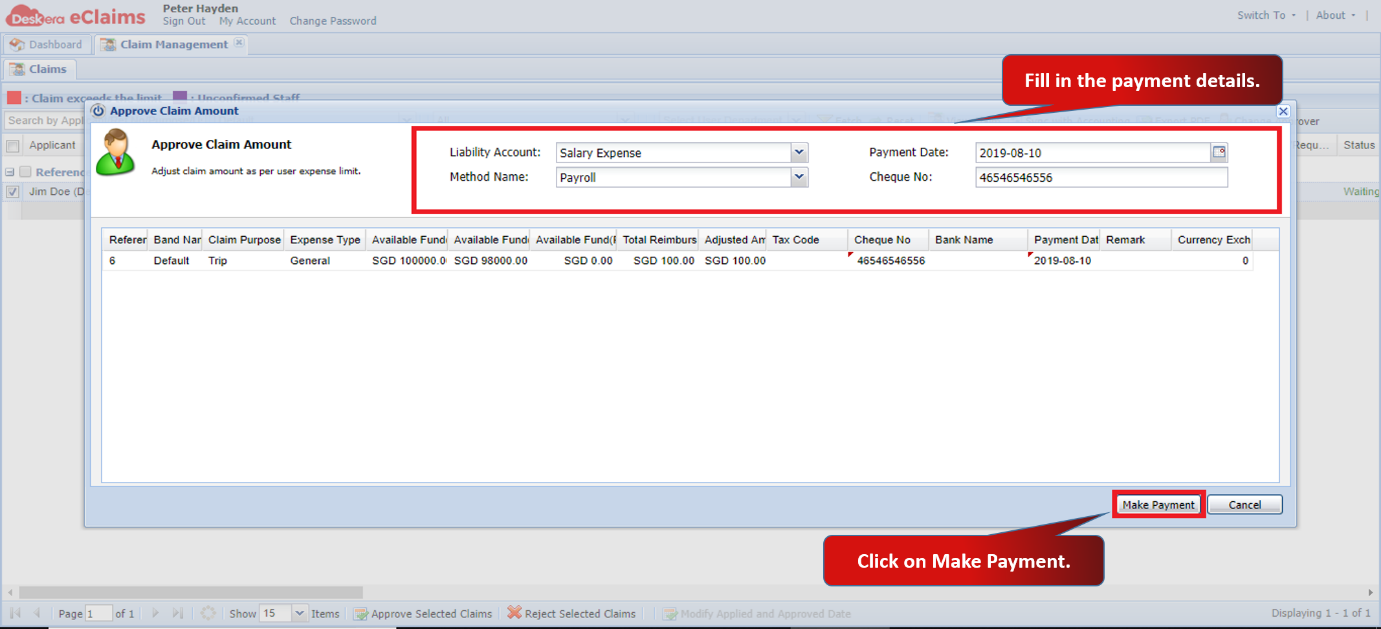The width and height of the screenshot is (1381, 629).
Task: Click the Make Payment button
Action: click(x=1158, y=505)
